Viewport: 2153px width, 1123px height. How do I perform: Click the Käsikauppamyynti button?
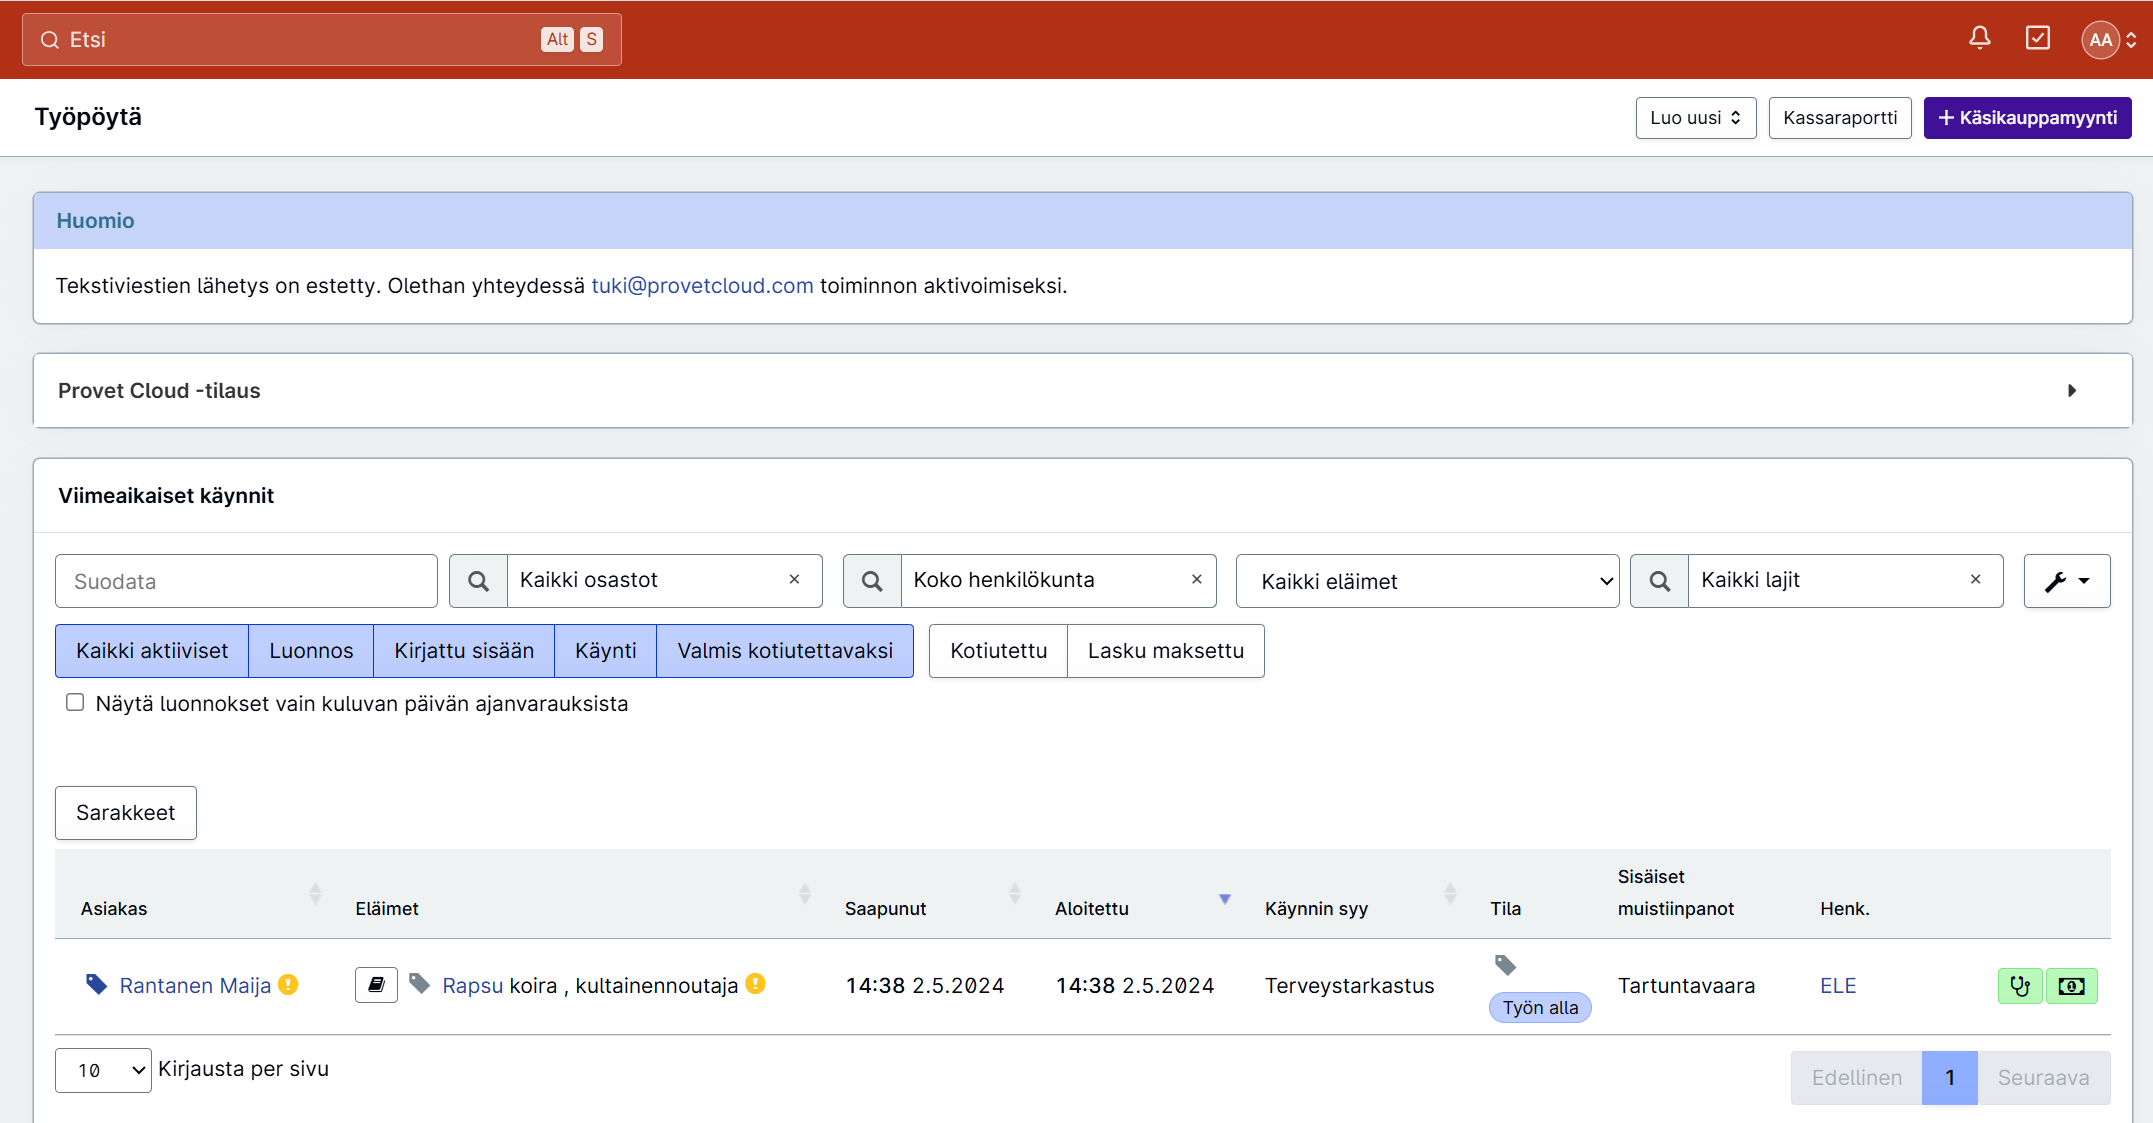click(2027, 118)
